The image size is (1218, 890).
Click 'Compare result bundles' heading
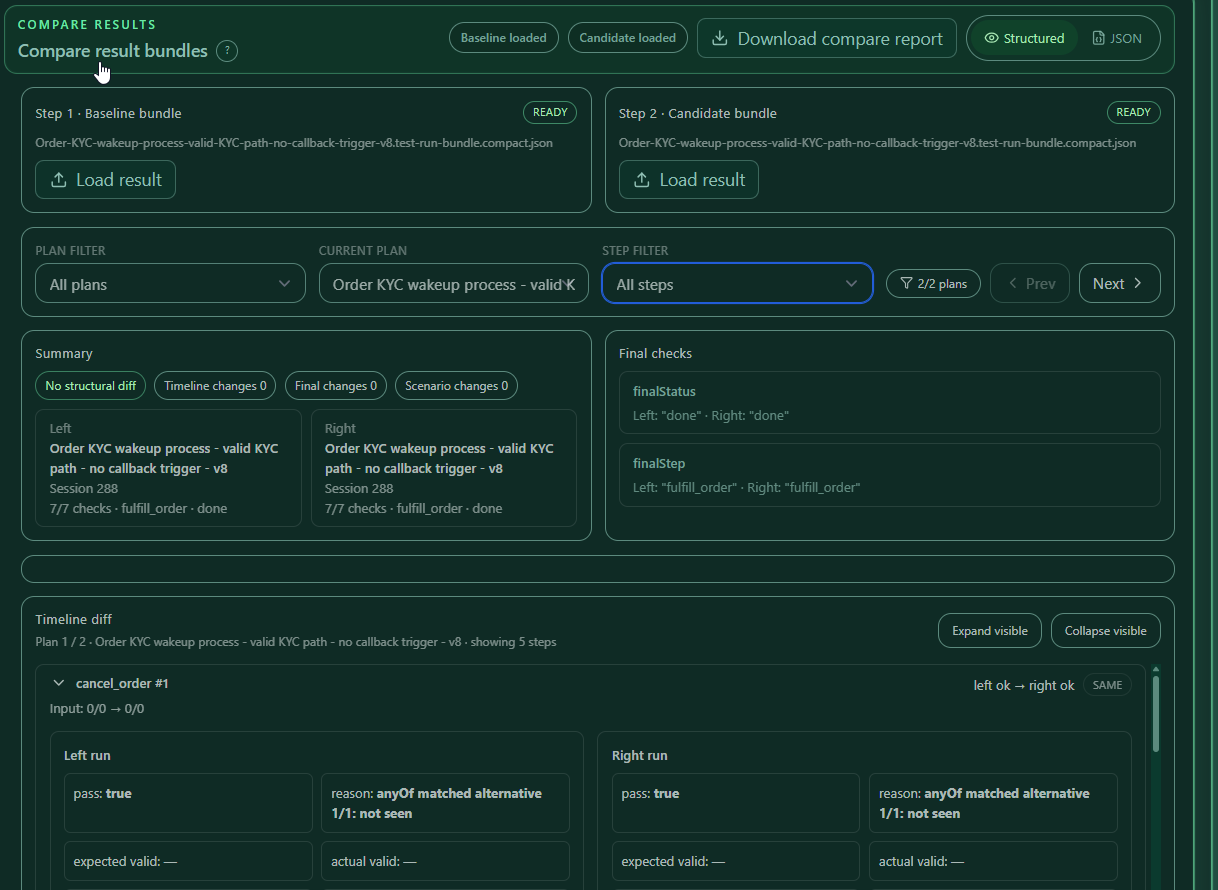(113, 51)
